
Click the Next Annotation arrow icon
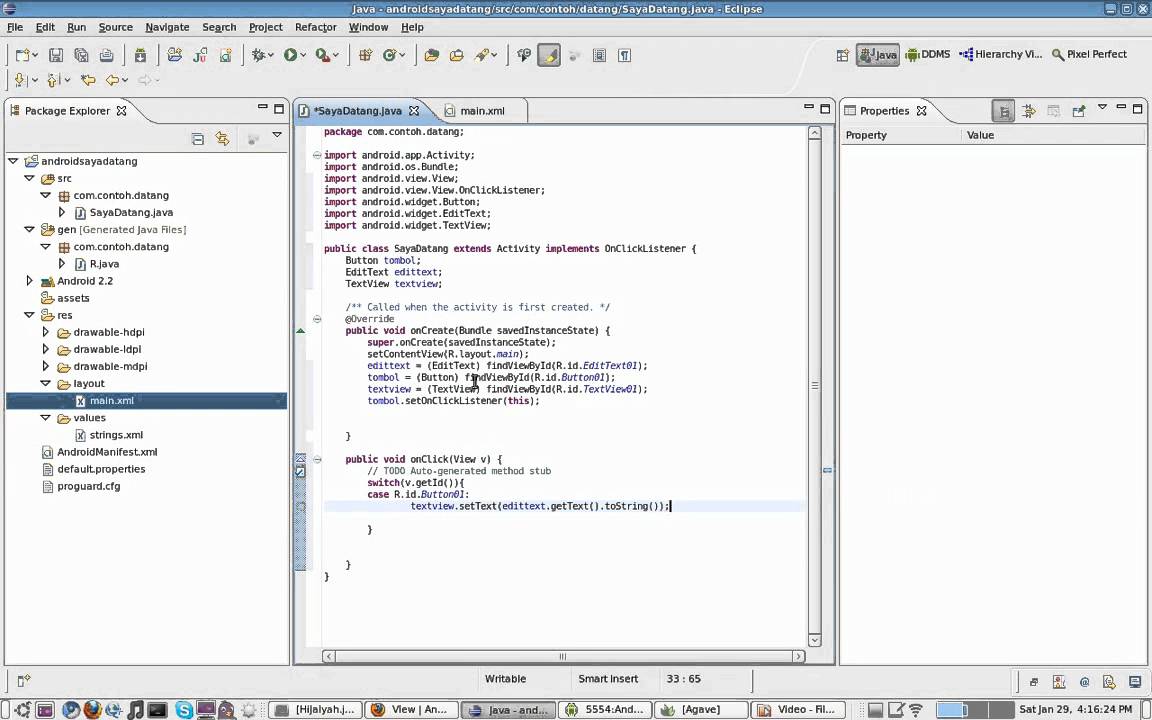click(20, 80)
